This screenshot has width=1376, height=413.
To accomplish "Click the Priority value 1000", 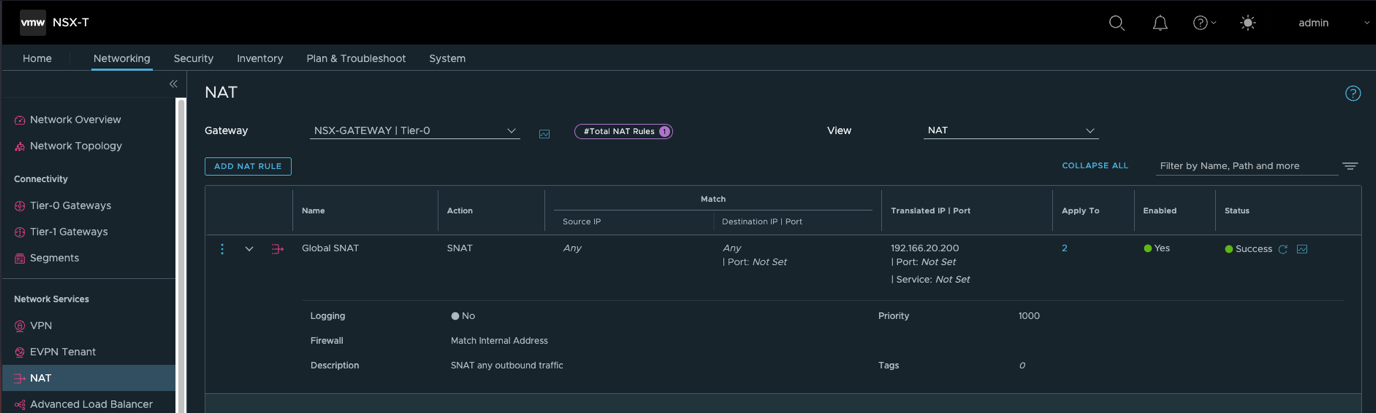I will [1029, 316].
